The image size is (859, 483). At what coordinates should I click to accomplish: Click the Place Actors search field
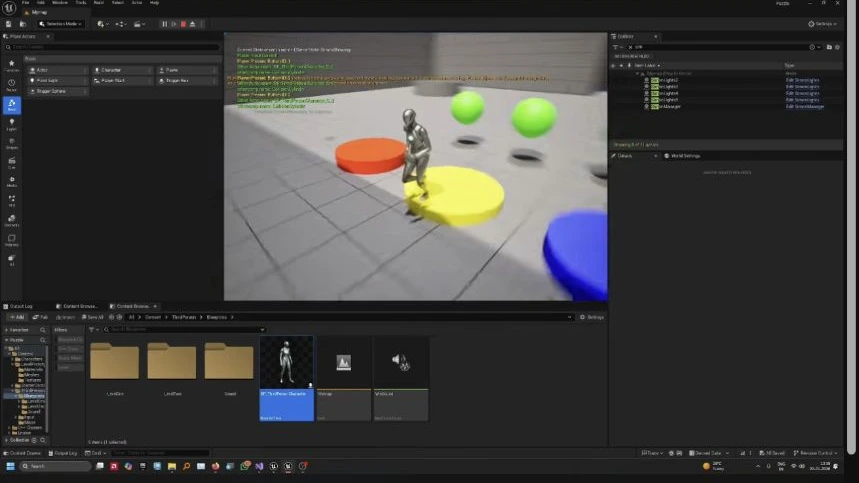(112, 47)
